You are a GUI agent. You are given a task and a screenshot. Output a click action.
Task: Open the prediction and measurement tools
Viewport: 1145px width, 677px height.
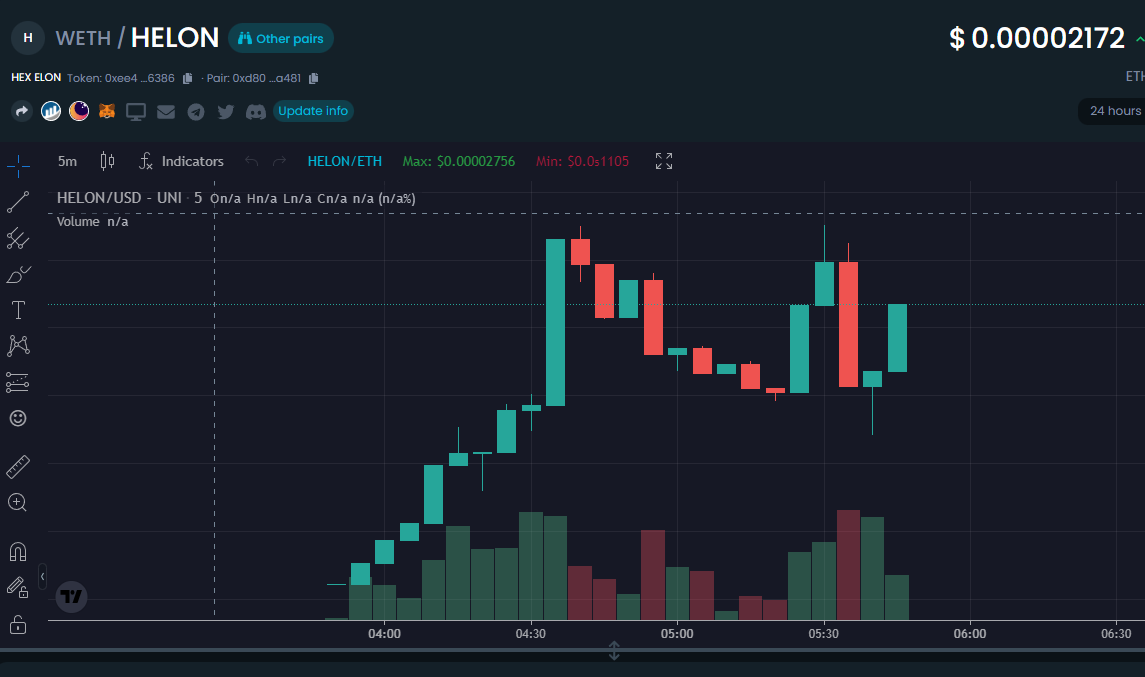pos(18,382)
